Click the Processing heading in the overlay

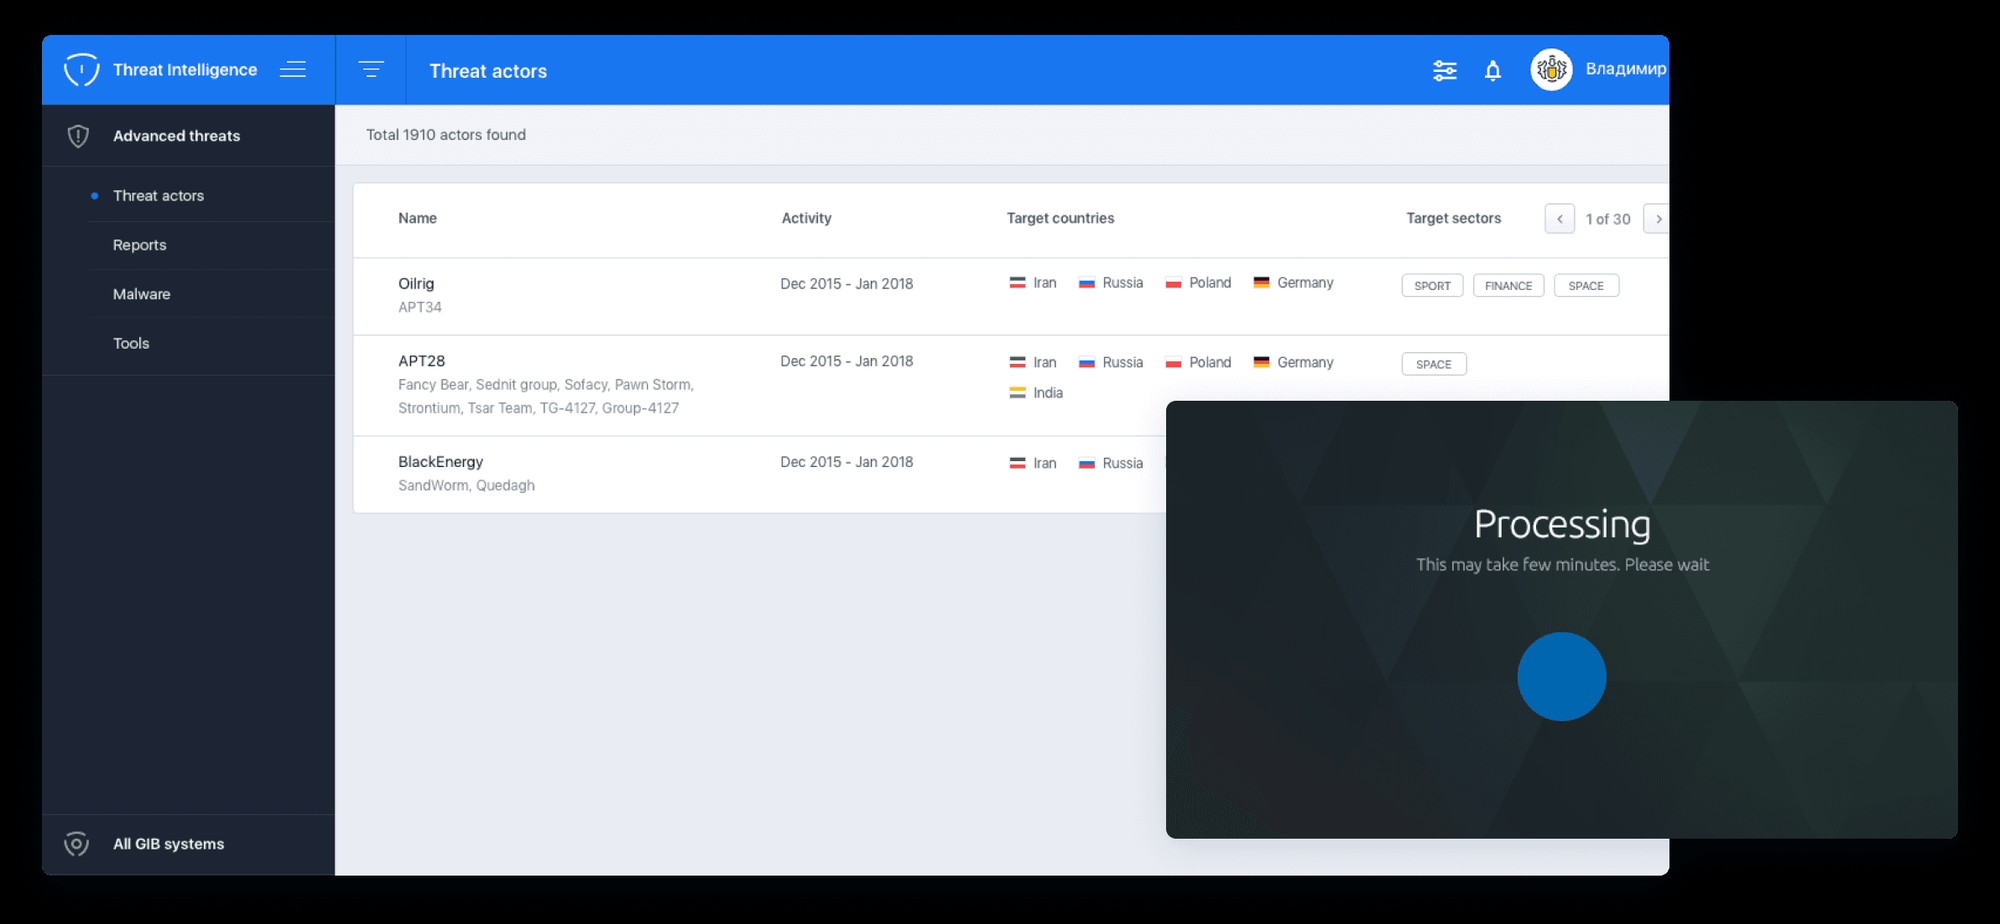[1562, 524]
